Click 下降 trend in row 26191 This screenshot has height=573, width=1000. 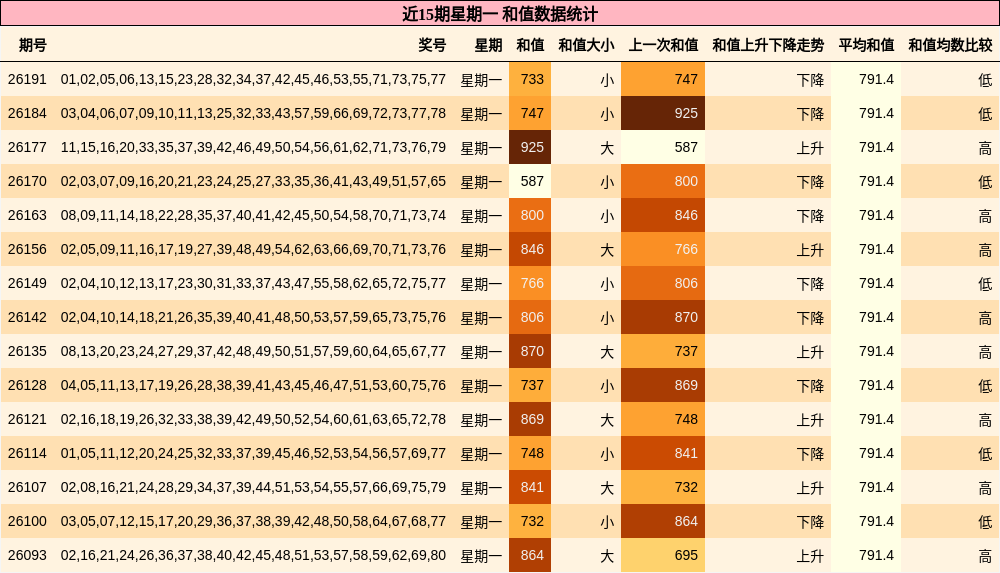point(810,80)
